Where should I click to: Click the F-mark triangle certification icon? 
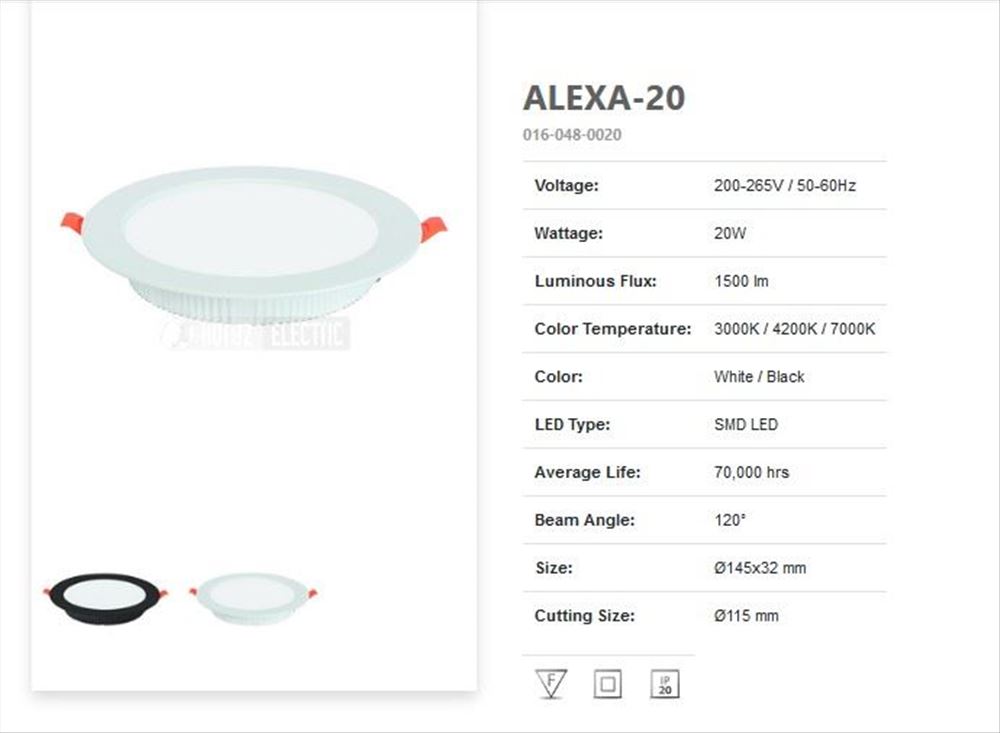[x=551, y=684]
